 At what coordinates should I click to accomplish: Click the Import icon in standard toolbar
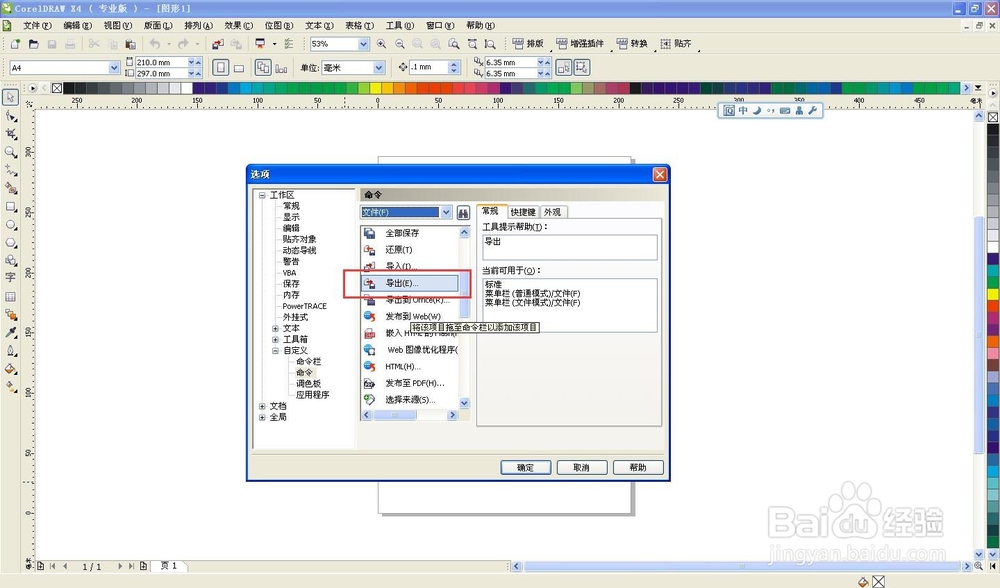pyautogui.click(x=218, y=44)
